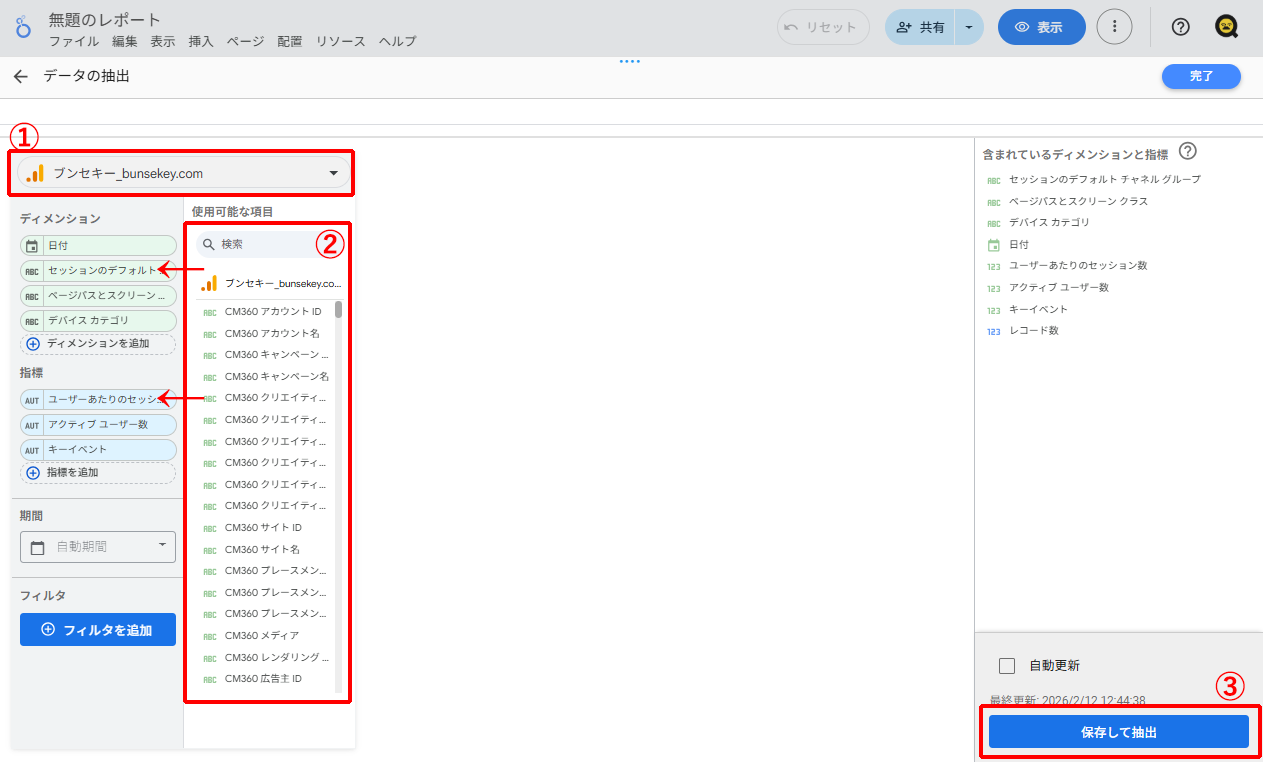Click the フィルタを追加 button

pyautogui.click(x=97, y=629)
